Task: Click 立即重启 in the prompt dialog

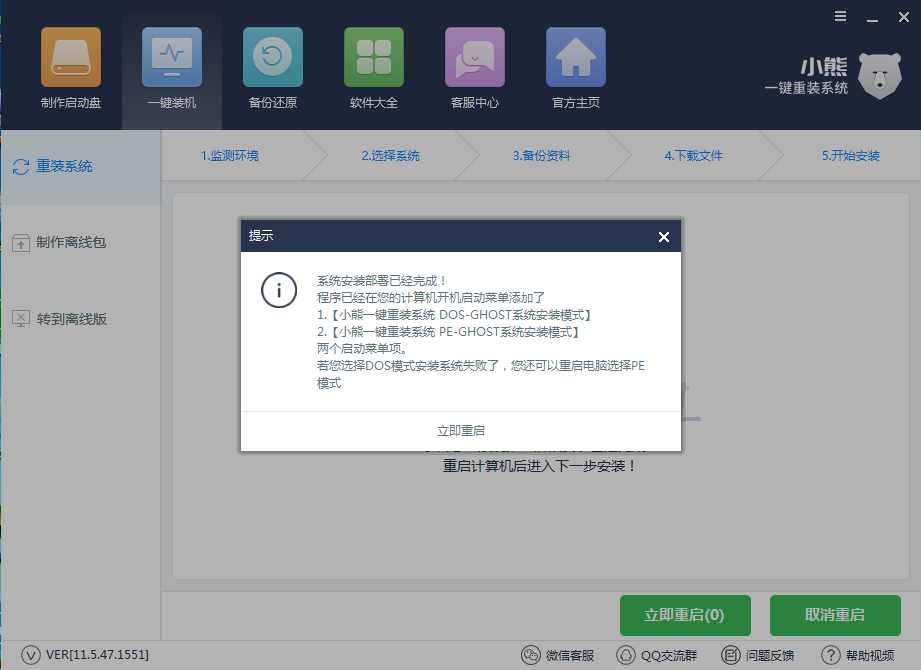Action: tap(461, 431)
